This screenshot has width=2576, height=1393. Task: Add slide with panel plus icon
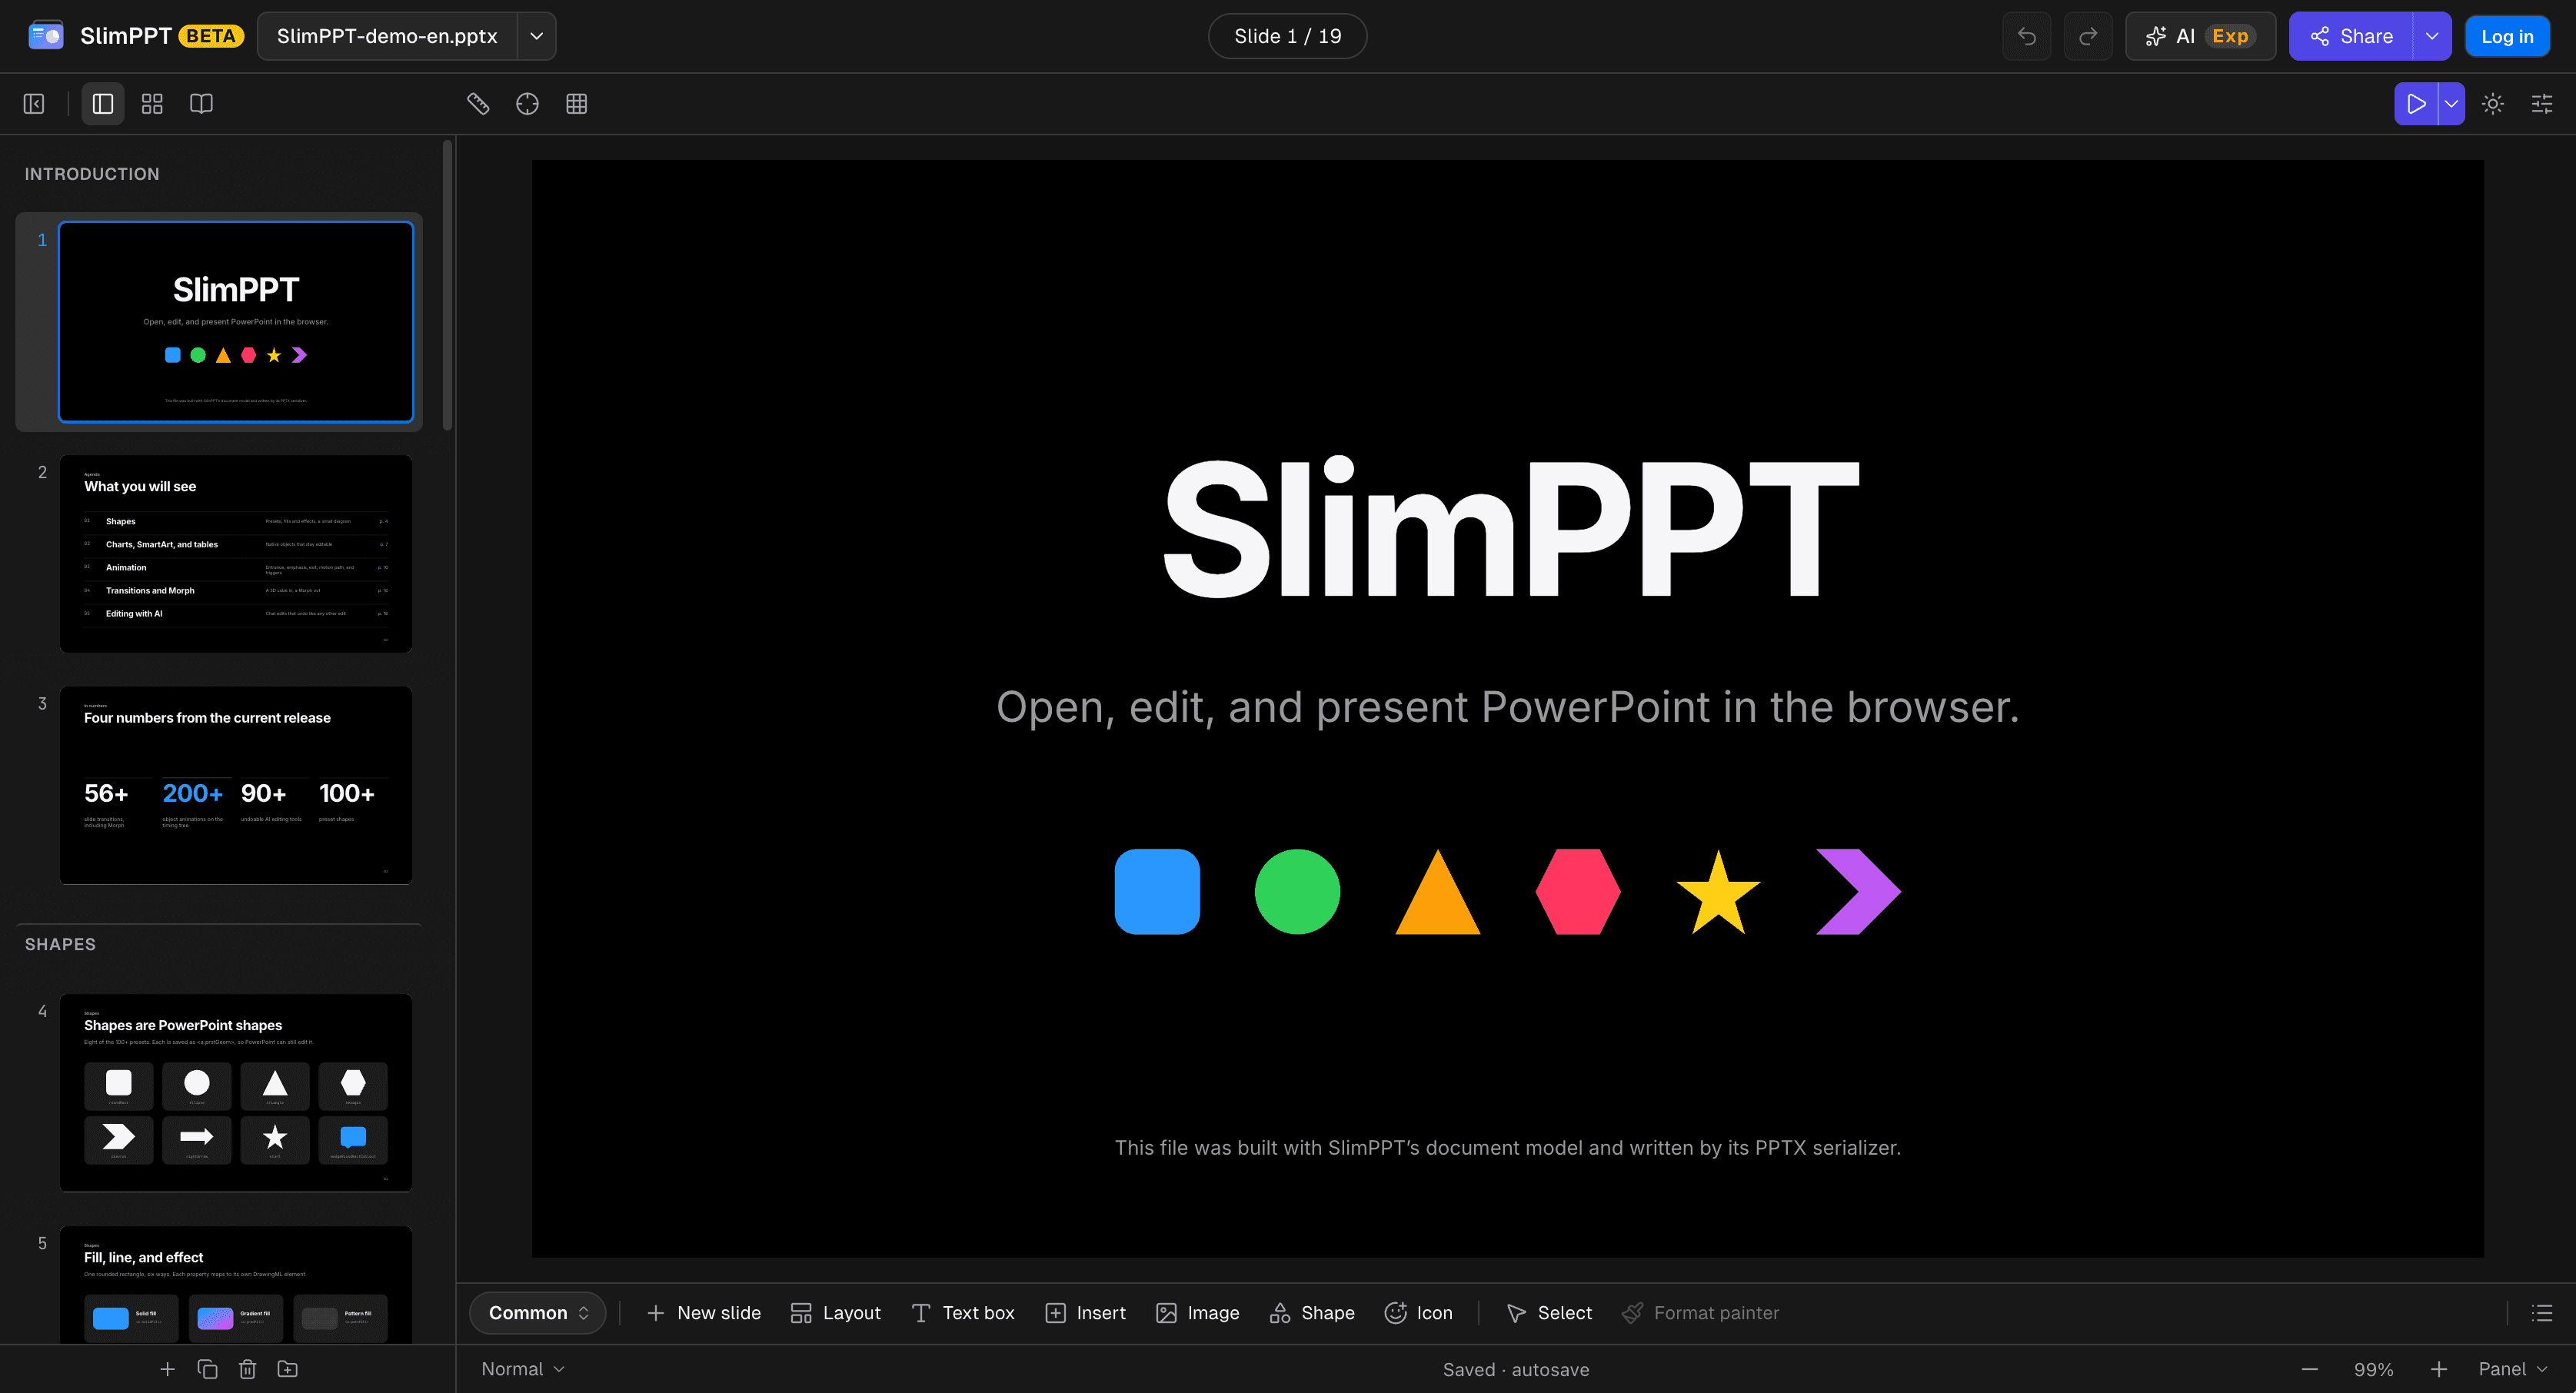[167, 1369]
